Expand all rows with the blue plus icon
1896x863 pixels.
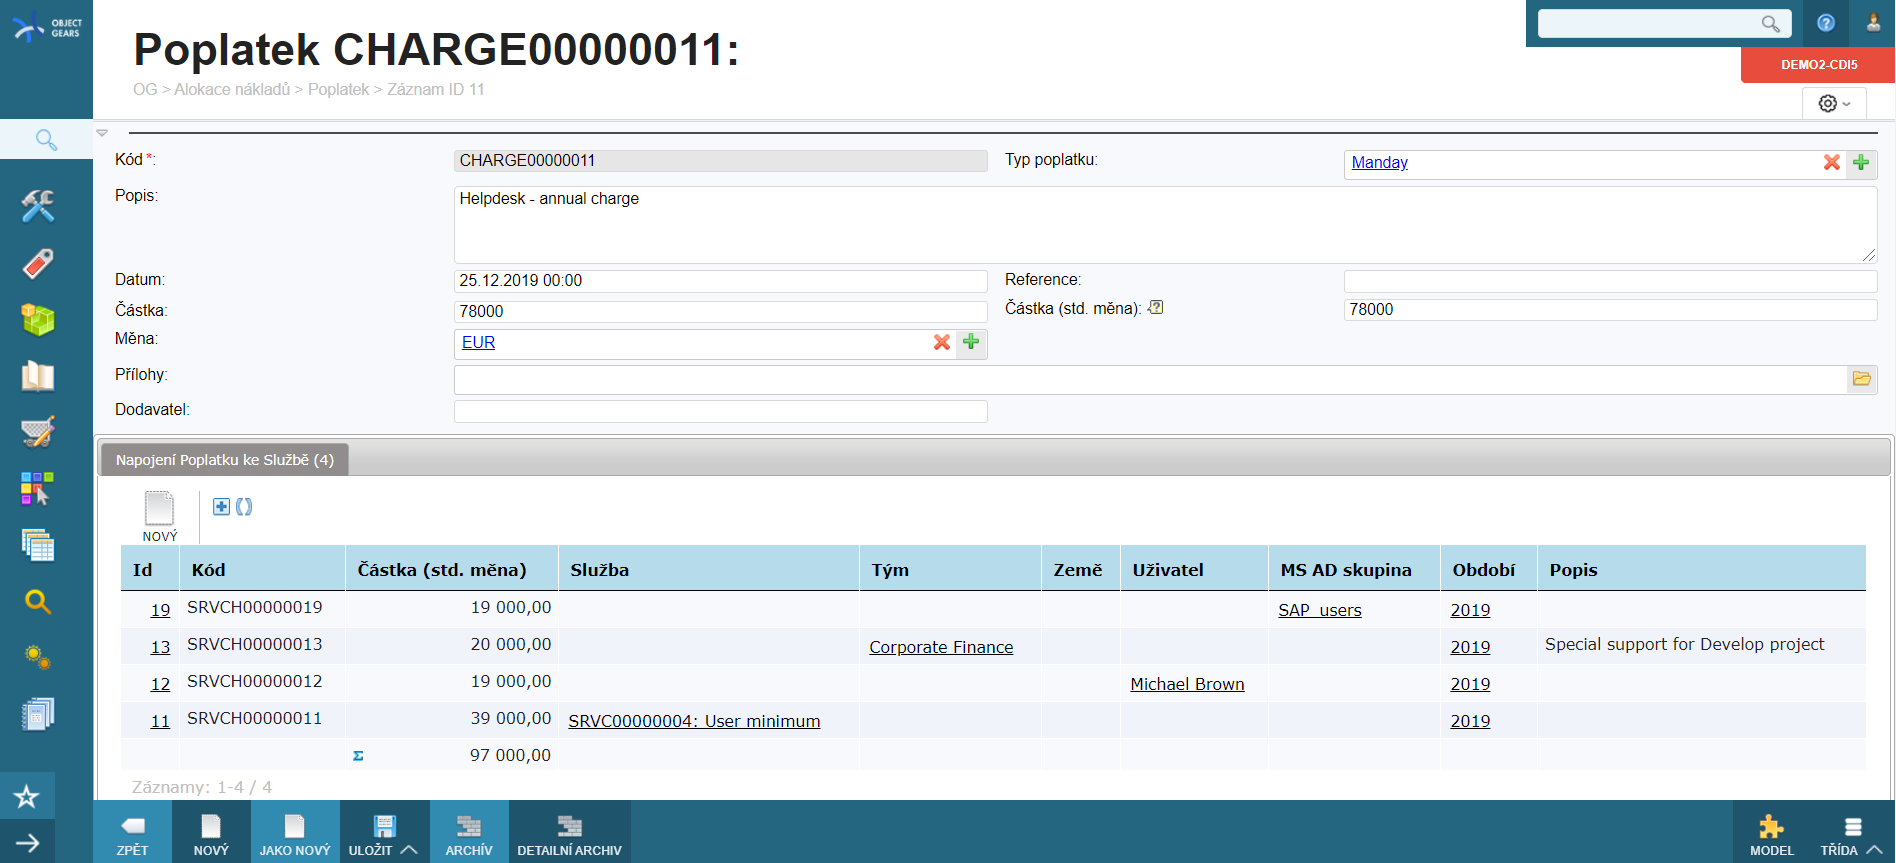[x=222, y=507]
